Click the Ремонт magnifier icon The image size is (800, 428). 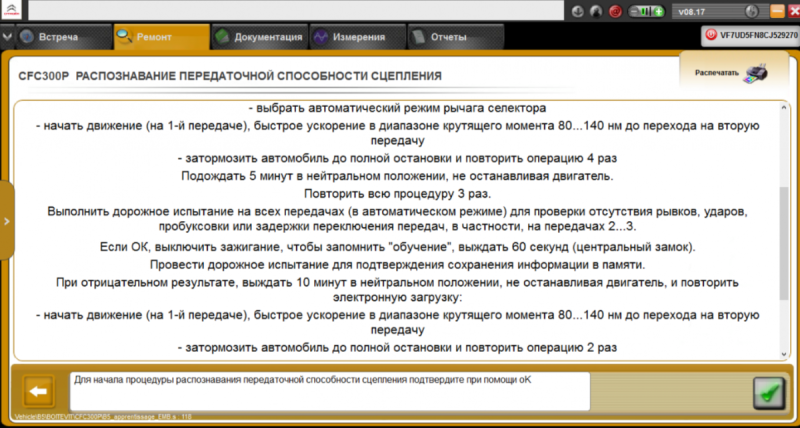click(x=124, y=36)
